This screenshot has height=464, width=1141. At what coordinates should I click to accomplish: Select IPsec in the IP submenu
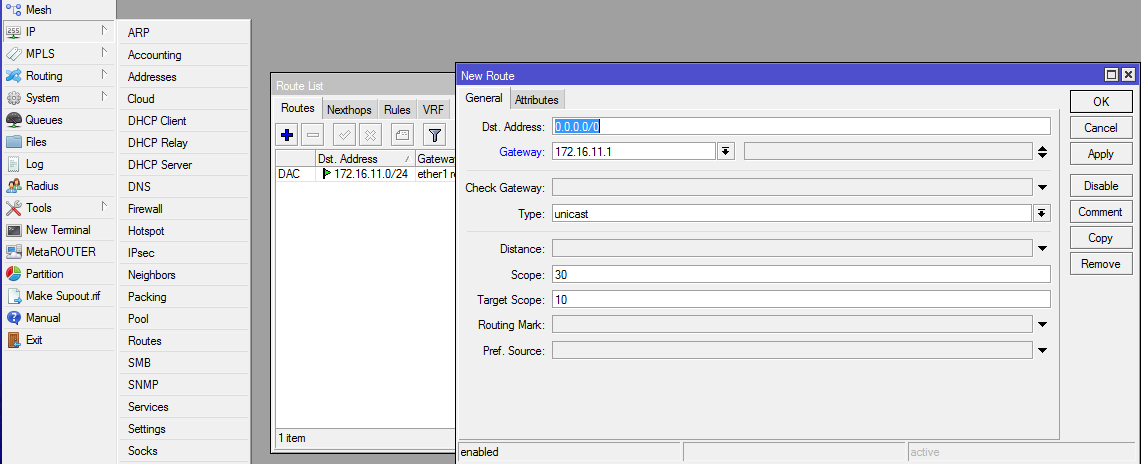185,253
